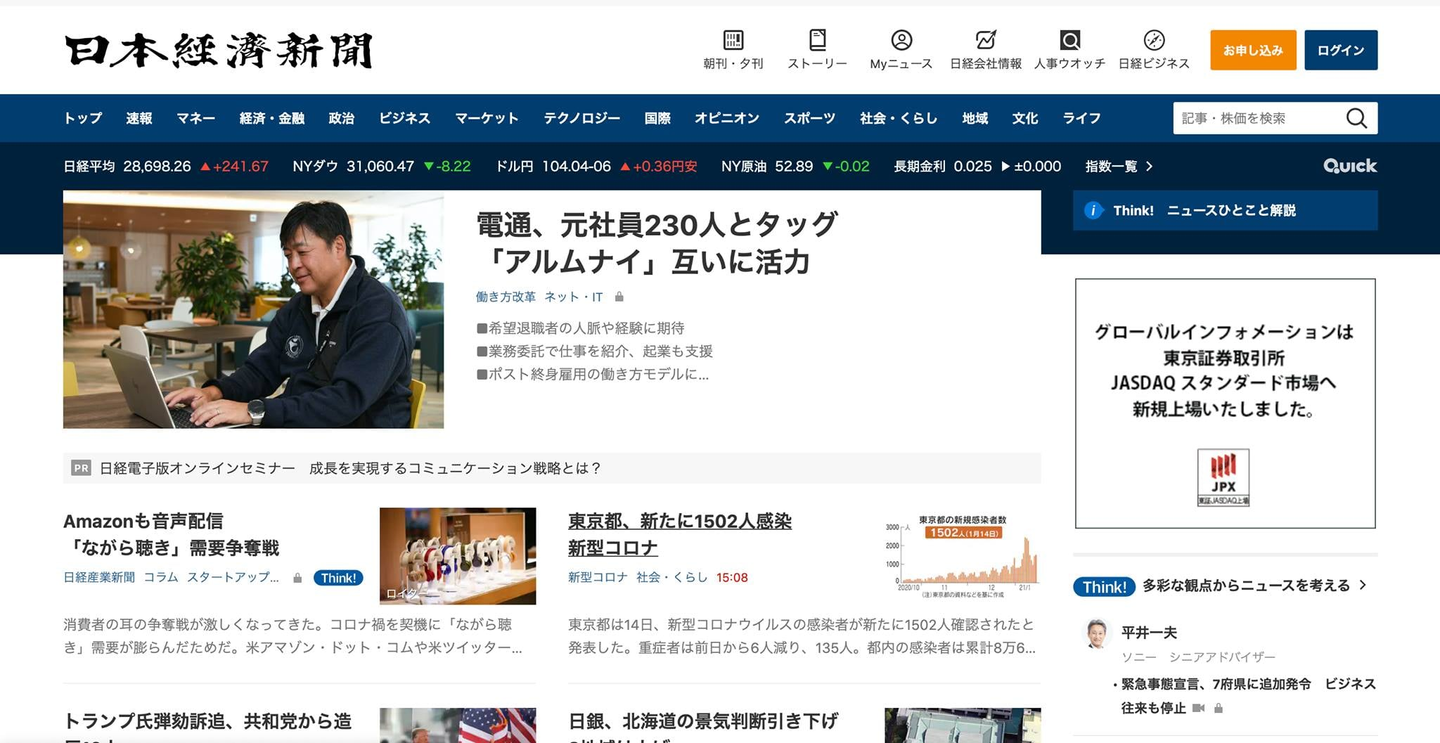The height and width of the screenshot is (743, 1440).
Task: Select the 社会・くらし navigation tab
Action: (x=899, y=118)
